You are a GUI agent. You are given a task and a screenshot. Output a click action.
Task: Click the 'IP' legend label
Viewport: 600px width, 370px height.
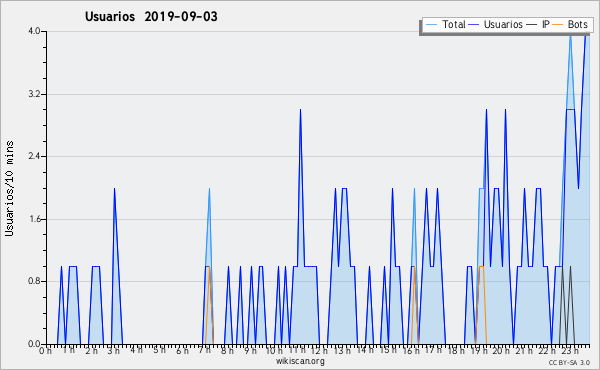point(546,24)
